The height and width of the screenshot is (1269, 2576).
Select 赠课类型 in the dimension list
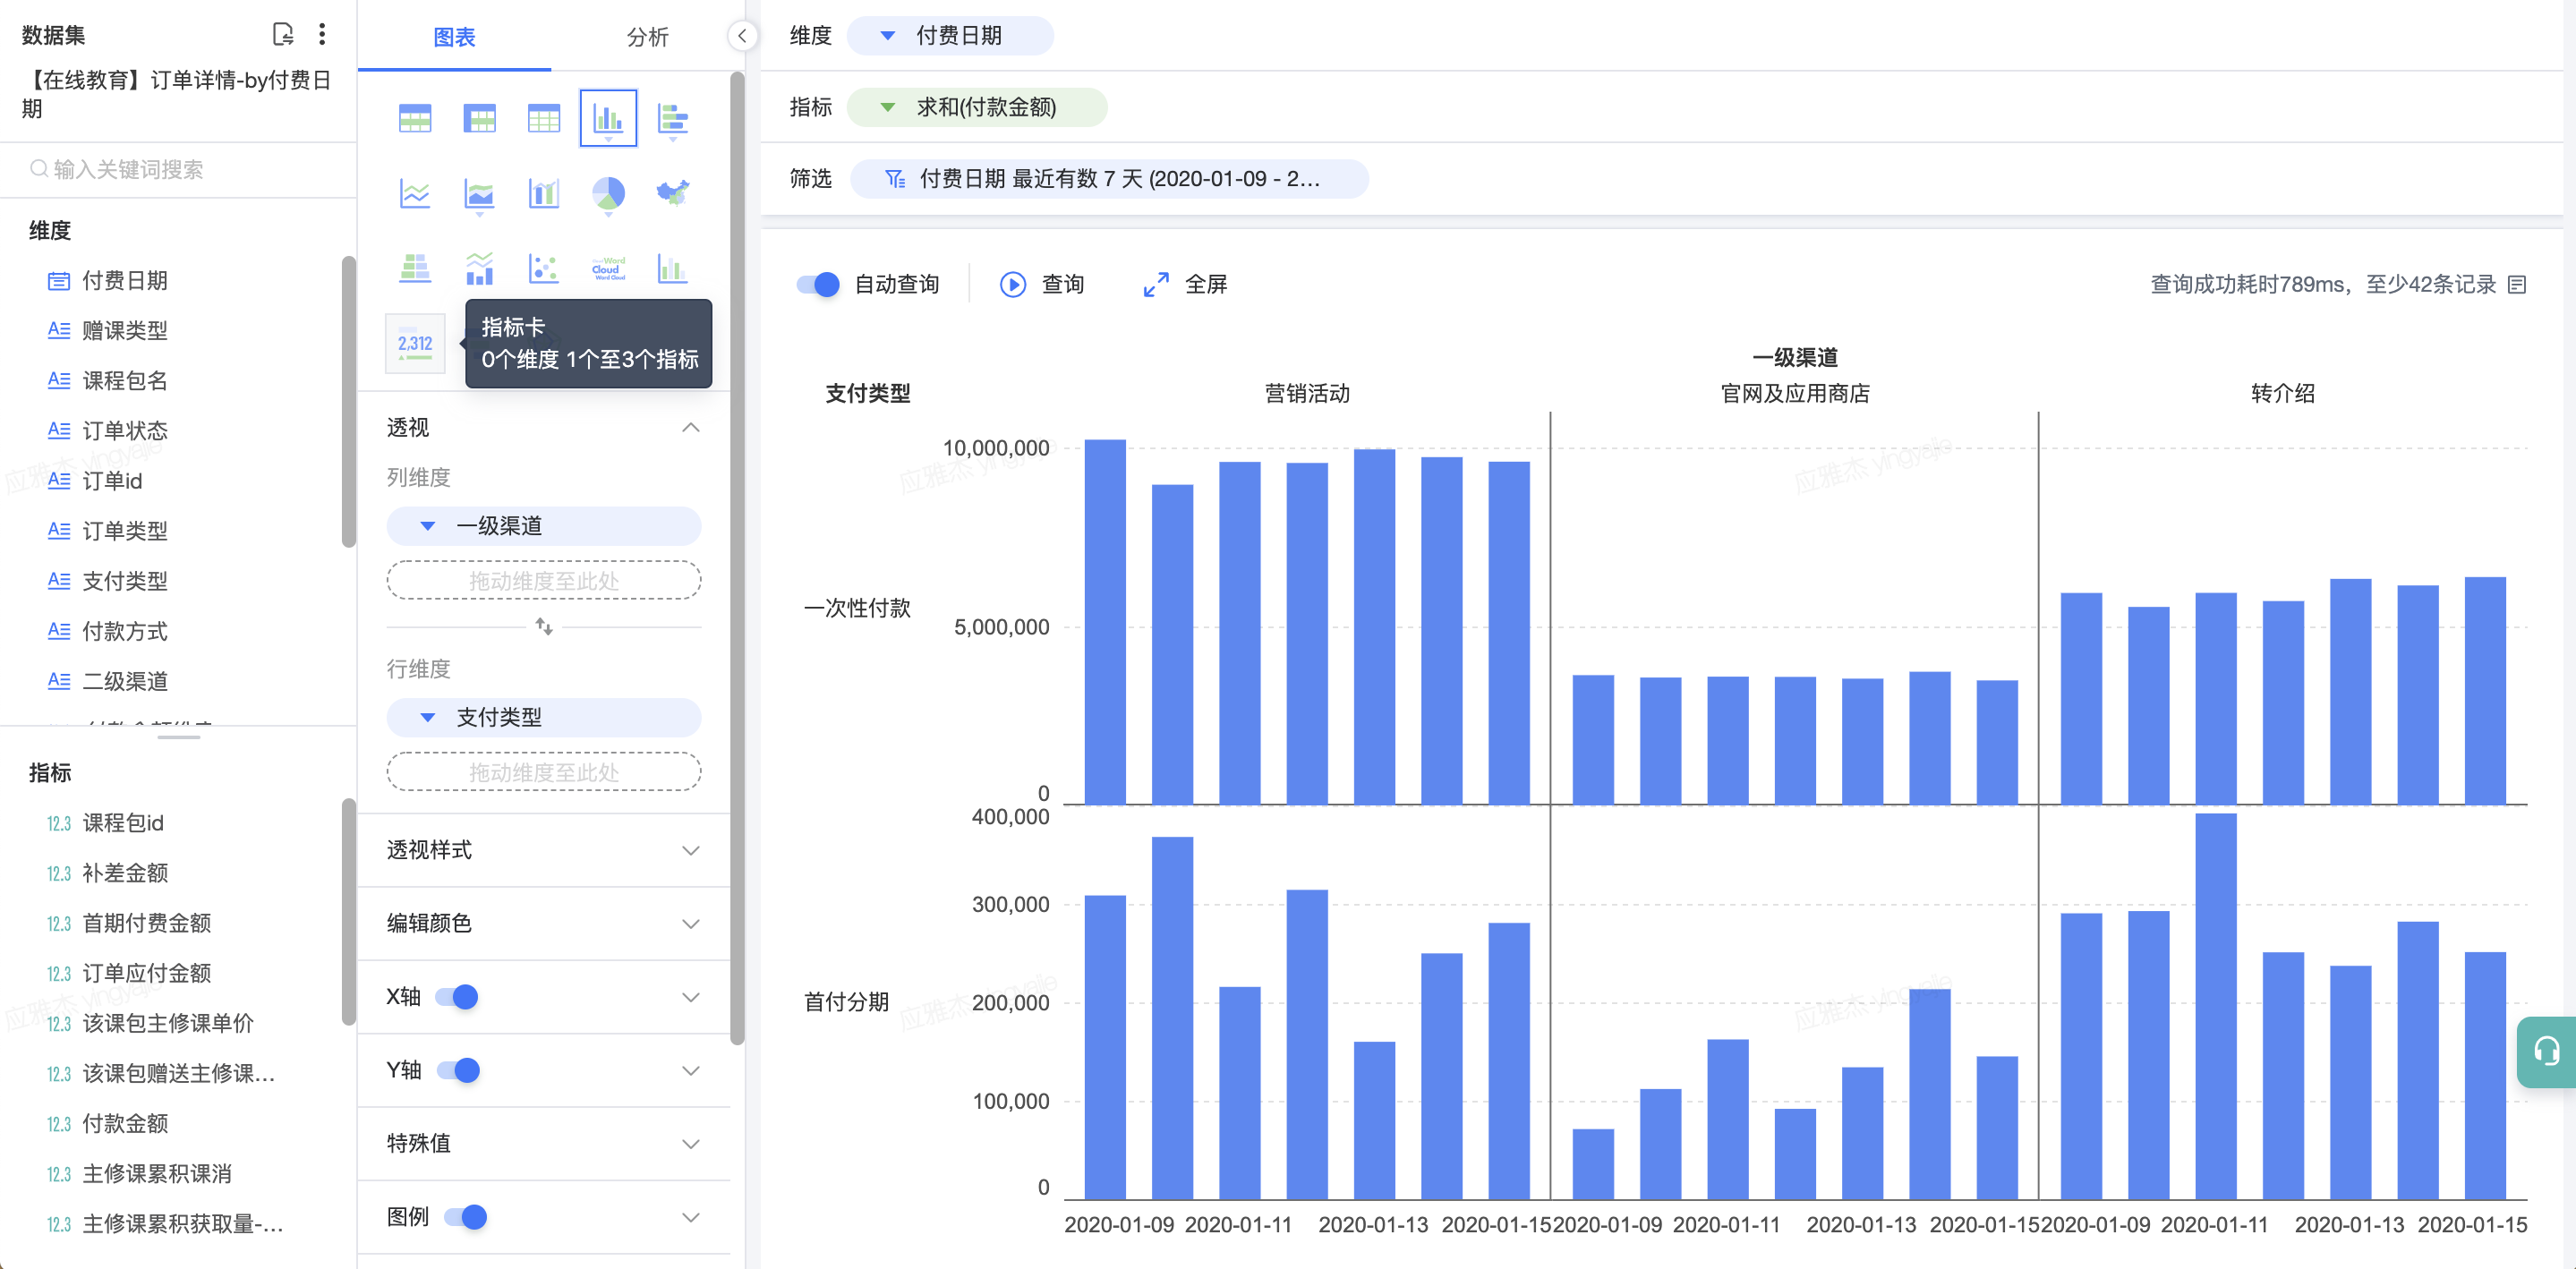click(x=124, y=331)
